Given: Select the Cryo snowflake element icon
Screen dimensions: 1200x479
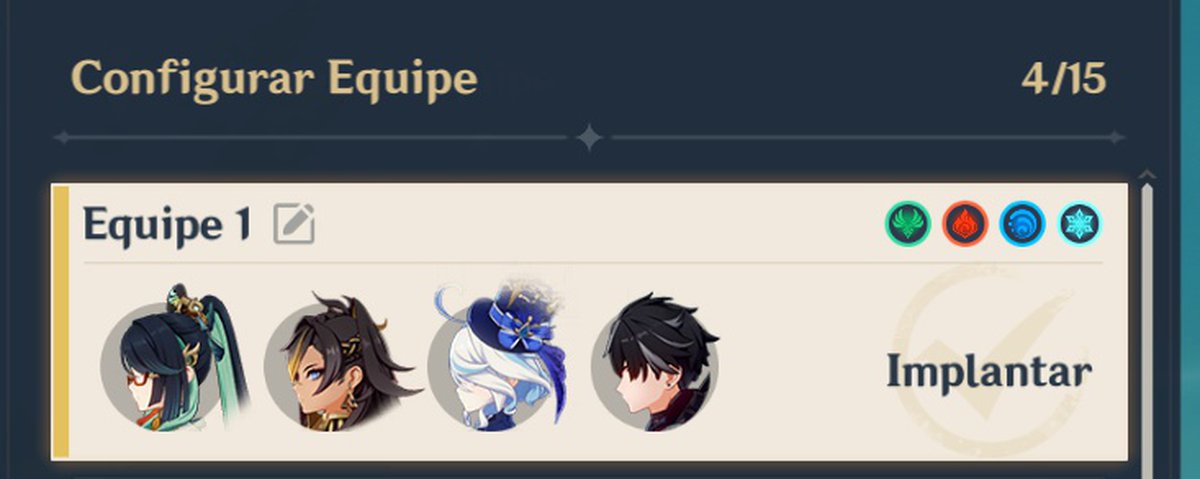Looking at the screenshot, I should [1080, 224].
